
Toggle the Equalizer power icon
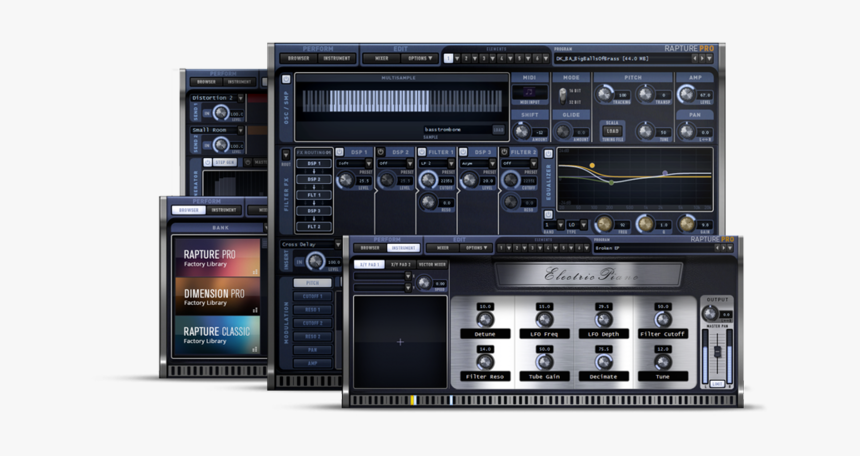click(548, 154)
